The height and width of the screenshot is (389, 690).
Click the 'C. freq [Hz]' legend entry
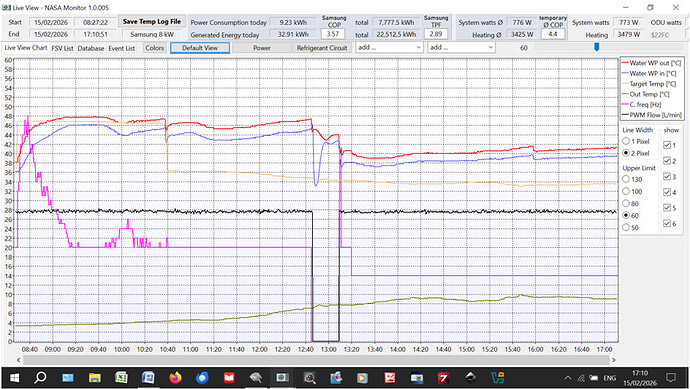coord(642,104)
